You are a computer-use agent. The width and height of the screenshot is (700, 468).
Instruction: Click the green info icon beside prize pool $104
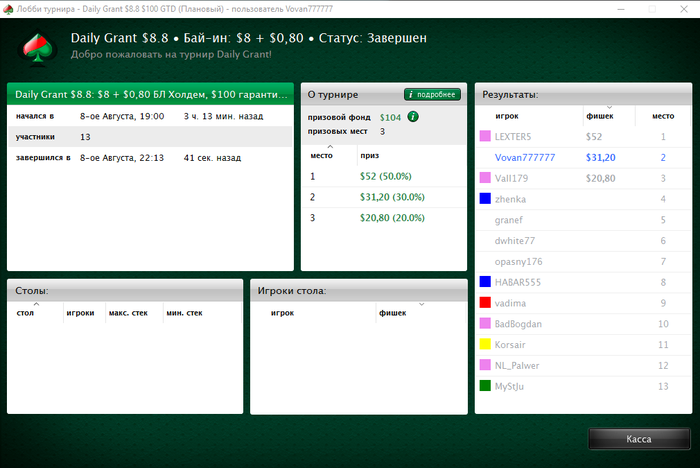click(x=413, y=117)
